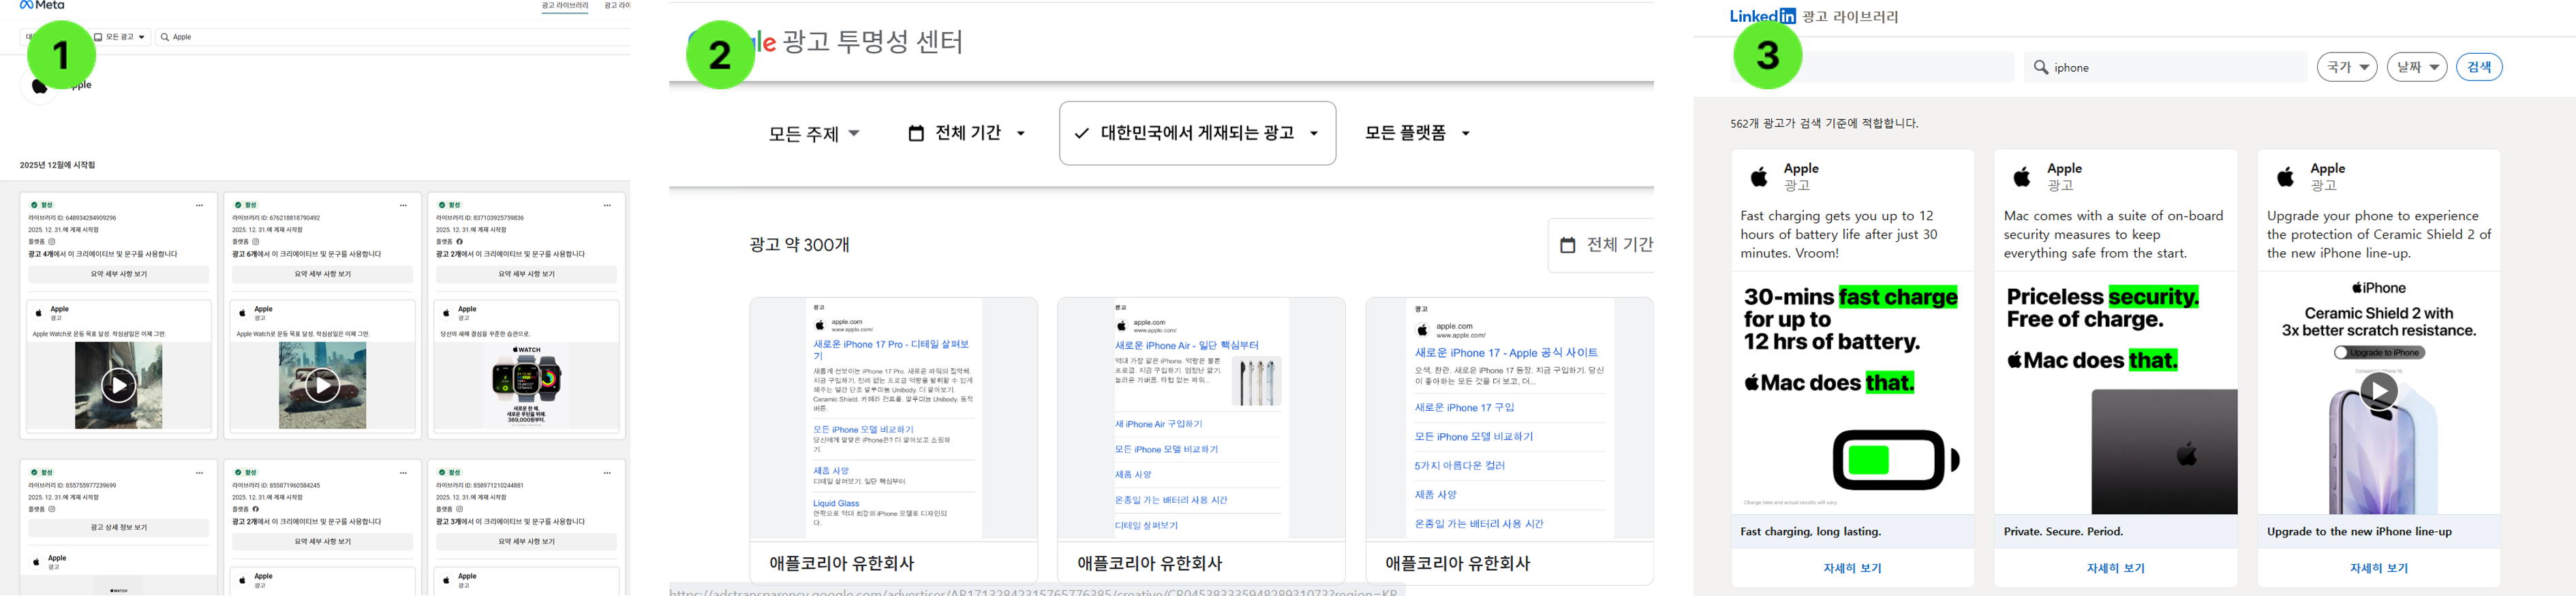The width and height of the screenshot is (2576, 596).
Task: Play the first Apple Watch video ad
Action: [119, 385]
